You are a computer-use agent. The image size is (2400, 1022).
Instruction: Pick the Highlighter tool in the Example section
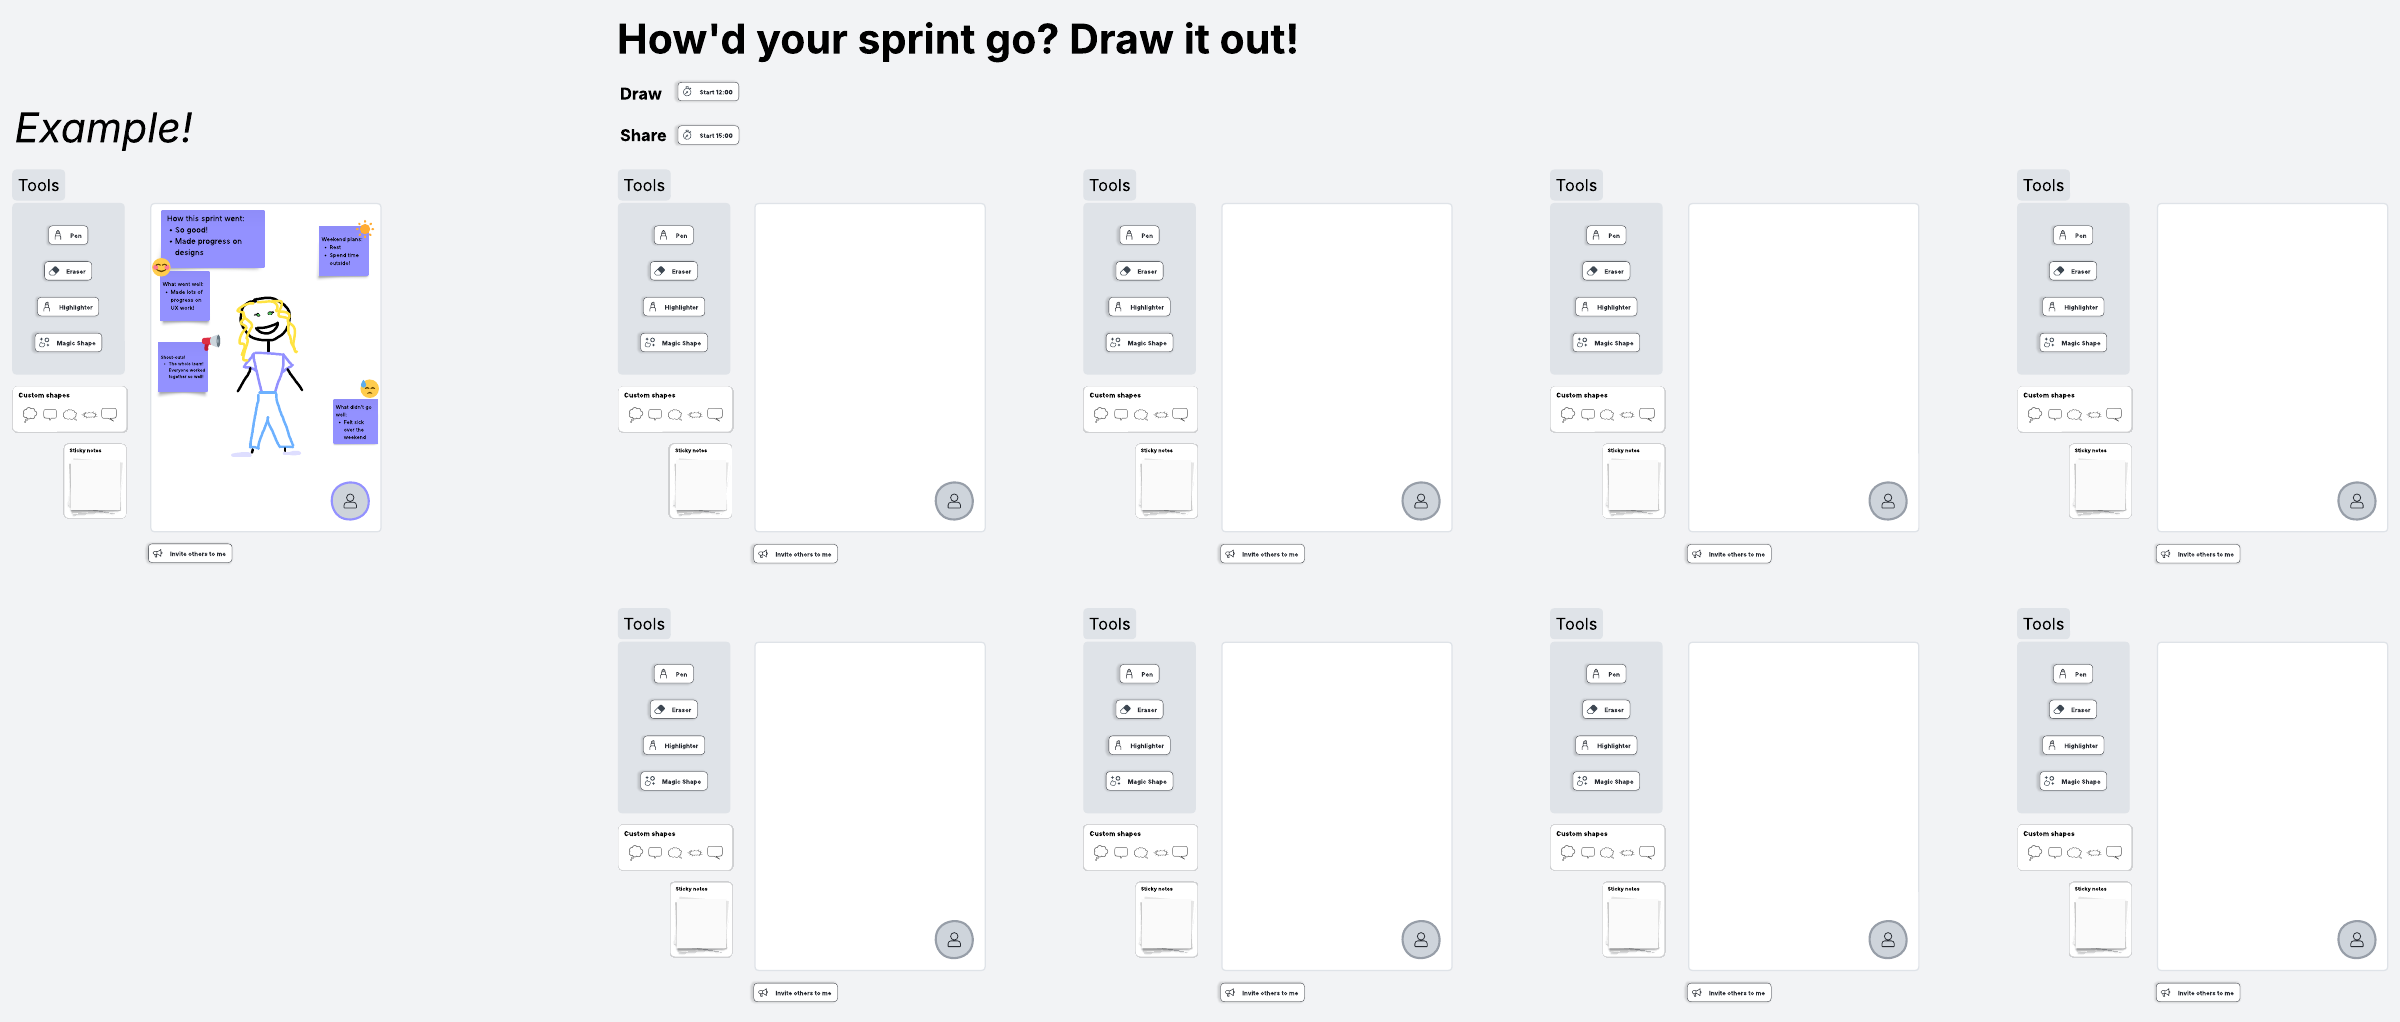(x=68, y=307)
